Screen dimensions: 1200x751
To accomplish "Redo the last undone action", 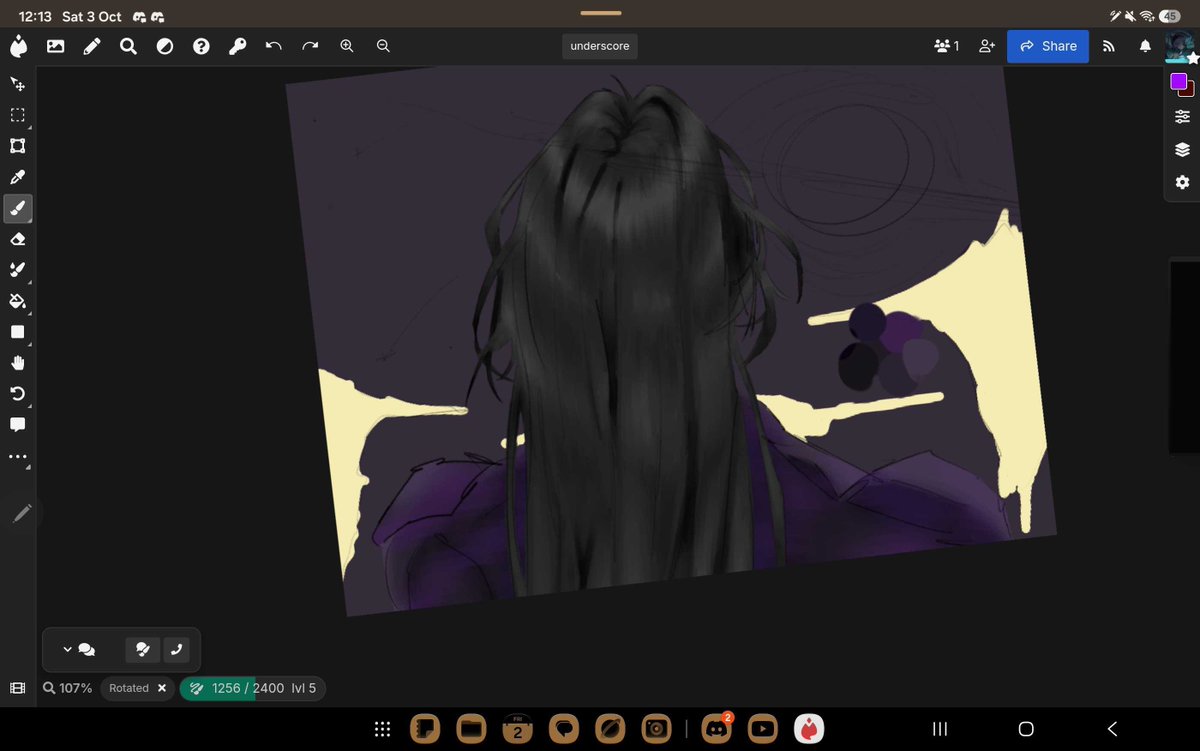I will (310, 46).
